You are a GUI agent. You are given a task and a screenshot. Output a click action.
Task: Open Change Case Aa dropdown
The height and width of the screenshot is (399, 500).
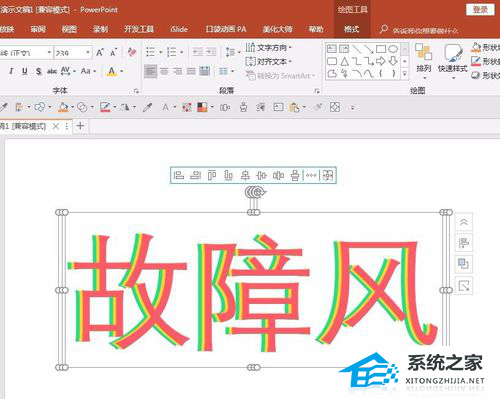coord(88,71)
